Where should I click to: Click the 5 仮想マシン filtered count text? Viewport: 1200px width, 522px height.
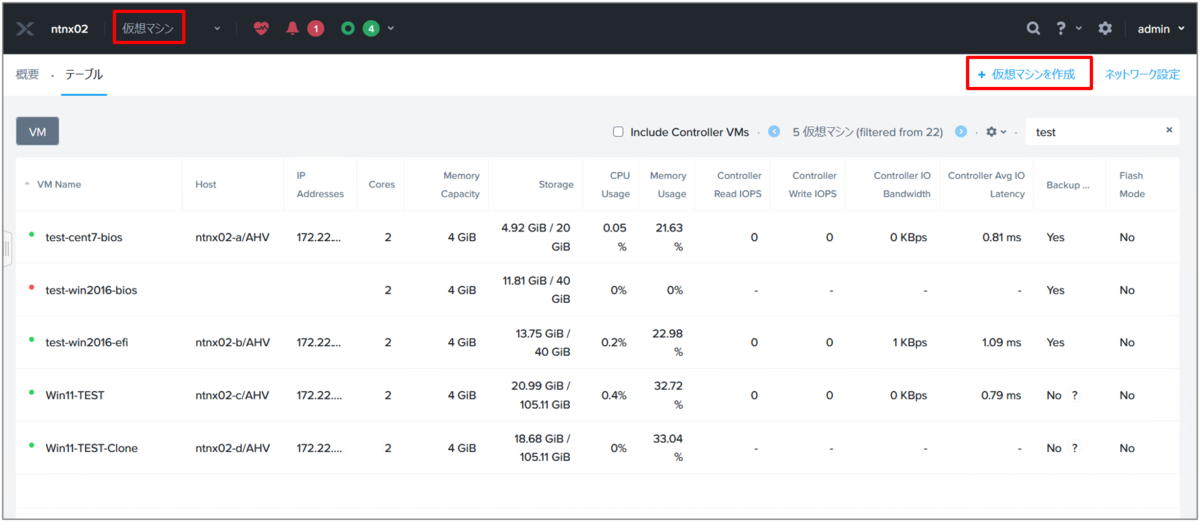coord(868,132)
